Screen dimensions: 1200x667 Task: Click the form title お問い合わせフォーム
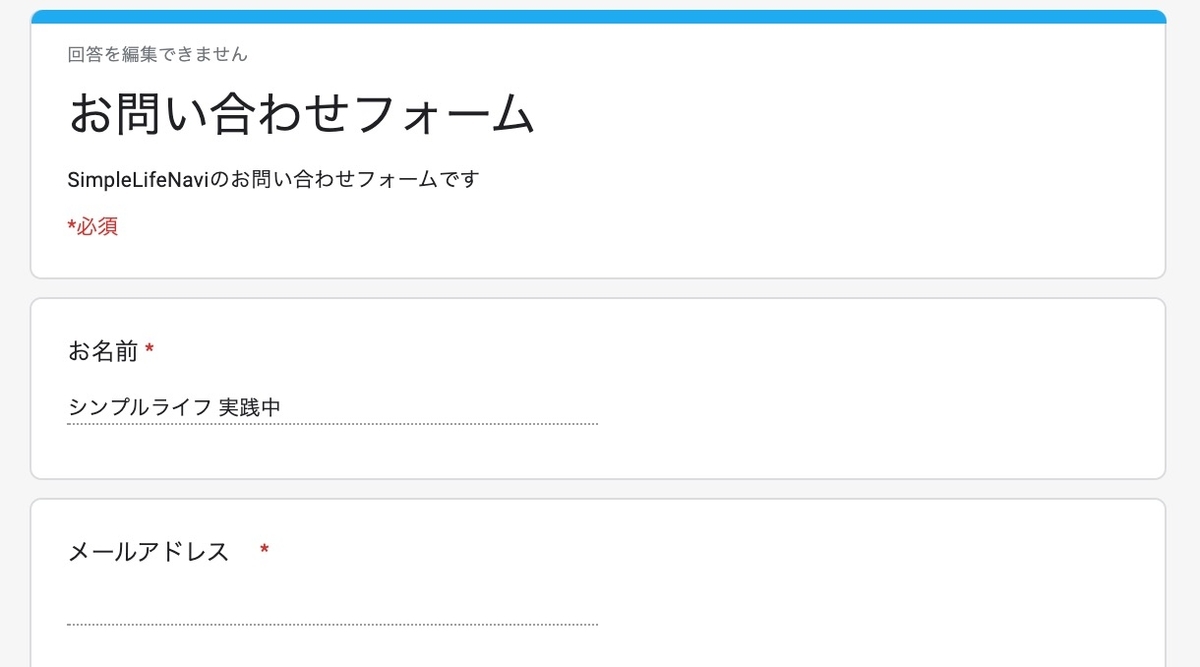tap(300, 113)
